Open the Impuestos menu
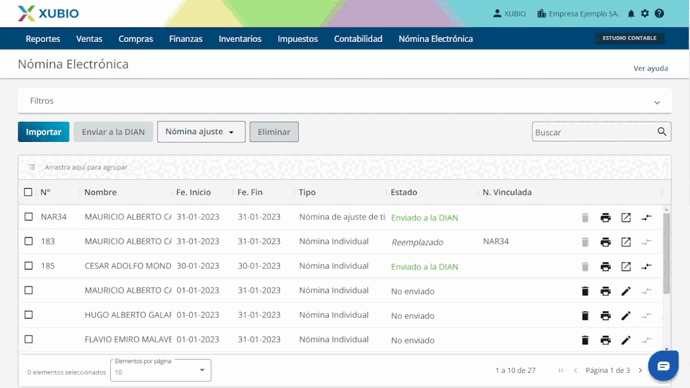The image size is (690, 388). [297, 39]
